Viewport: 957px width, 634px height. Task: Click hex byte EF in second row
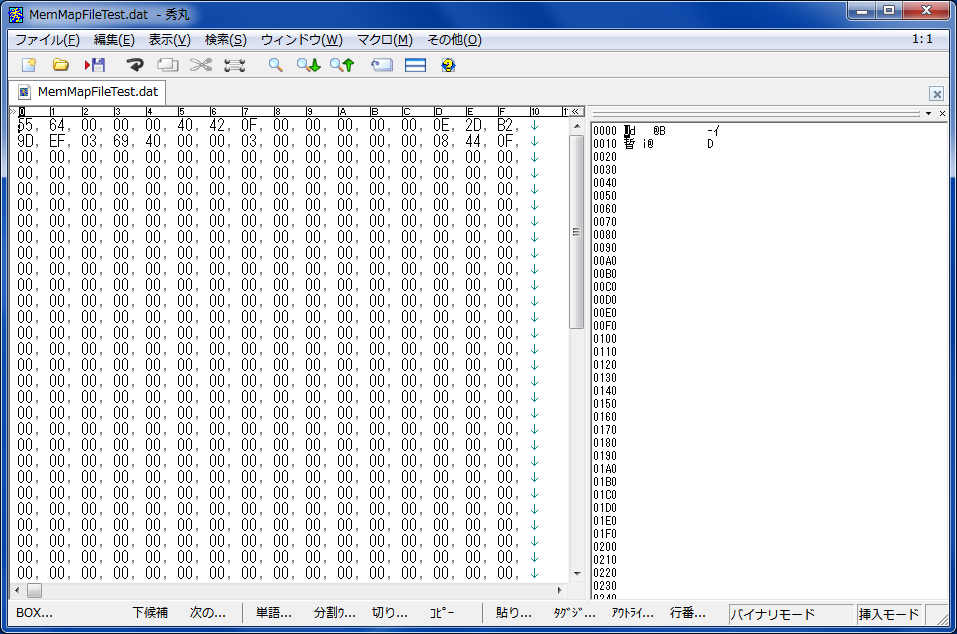57,142
